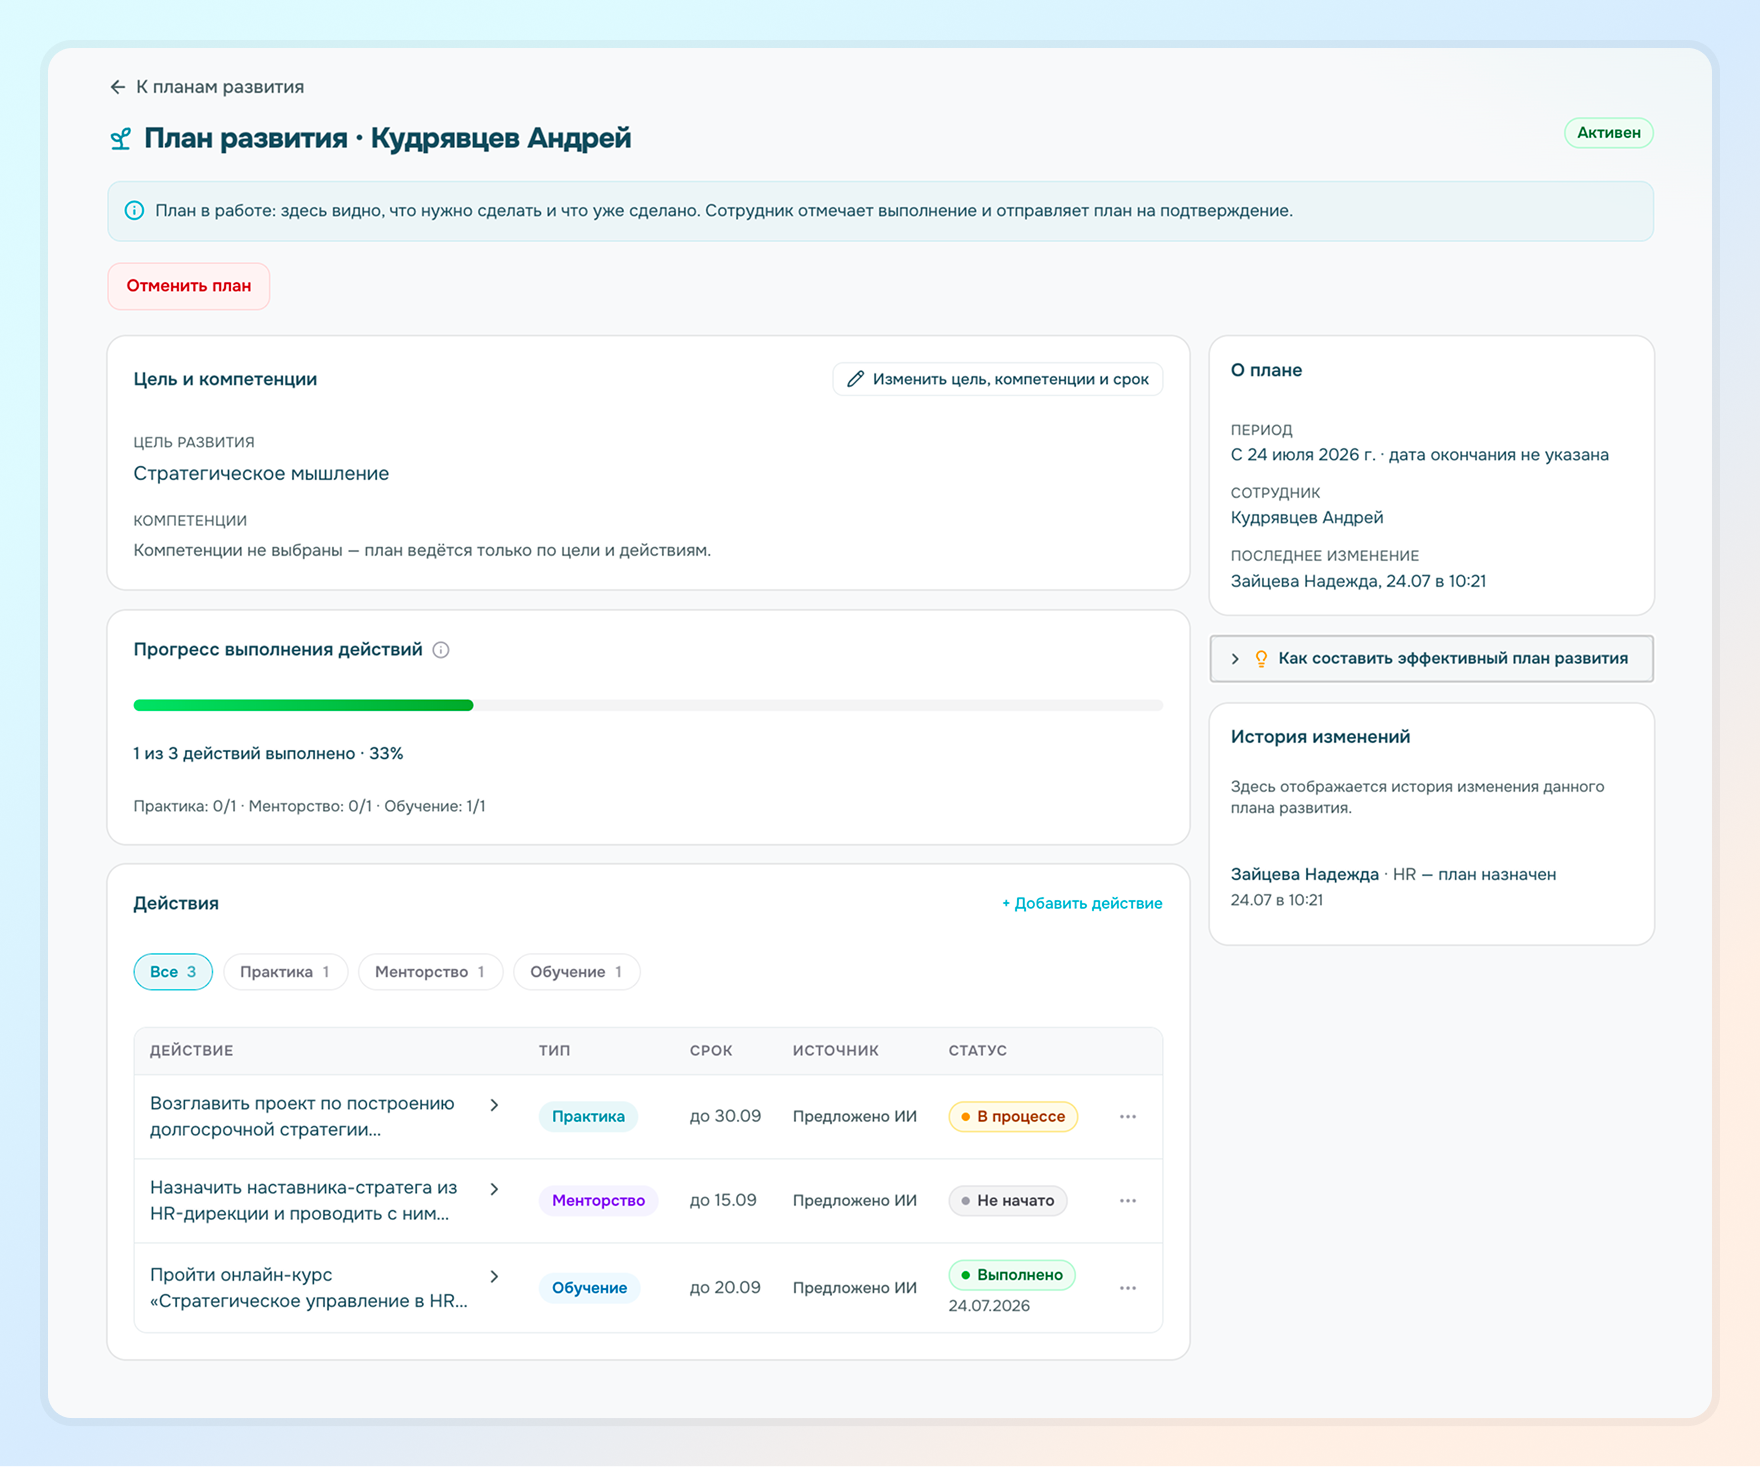Select the 'Все 3' filter tab
This screenshot has width=1760, height=1467.
click(x=173, y=972)
